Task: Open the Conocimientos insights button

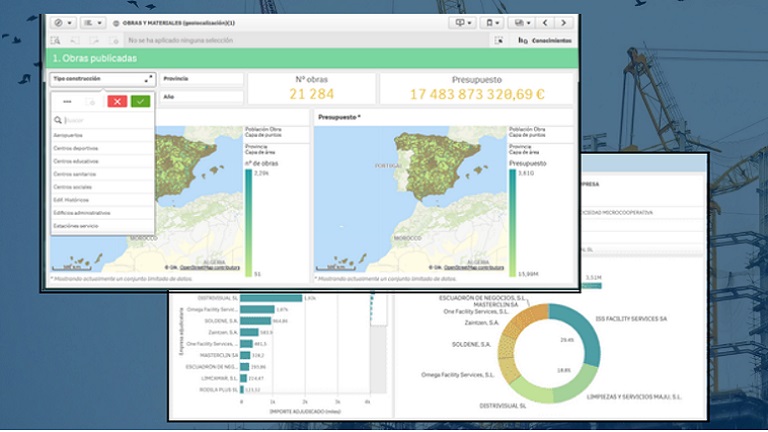Action: point(545,40)
